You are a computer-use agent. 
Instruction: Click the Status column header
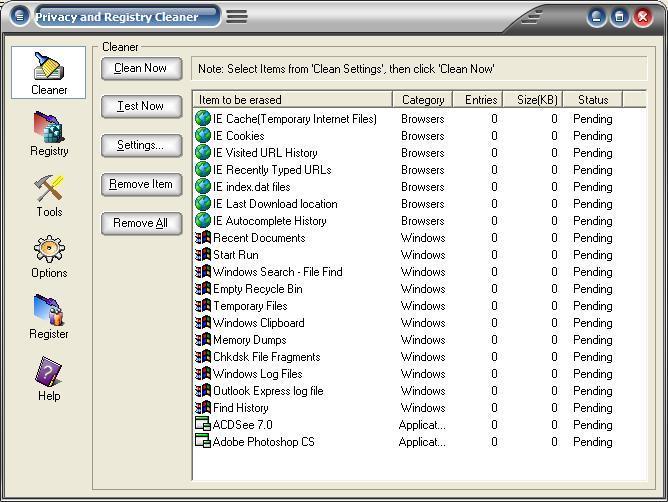point(592,100)
